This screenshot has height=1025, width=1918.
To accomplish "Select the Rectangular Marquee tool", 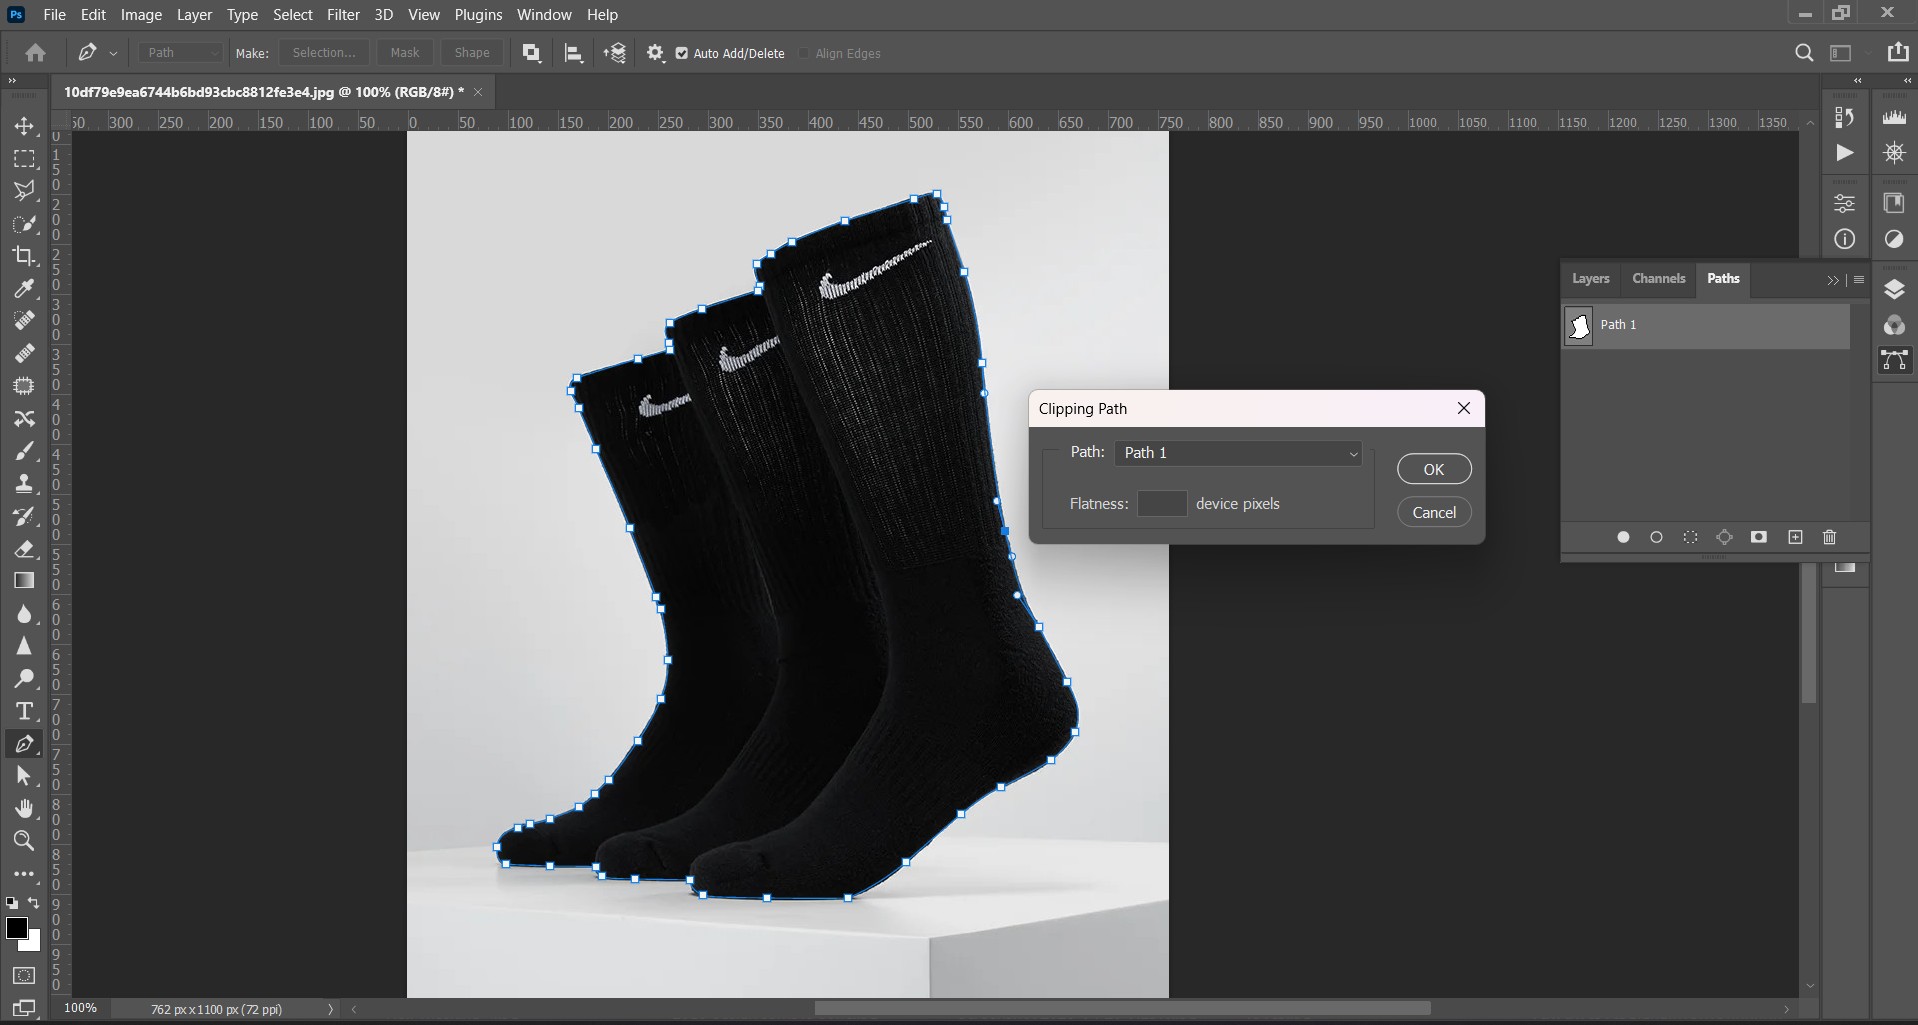I will coord(24,159).
